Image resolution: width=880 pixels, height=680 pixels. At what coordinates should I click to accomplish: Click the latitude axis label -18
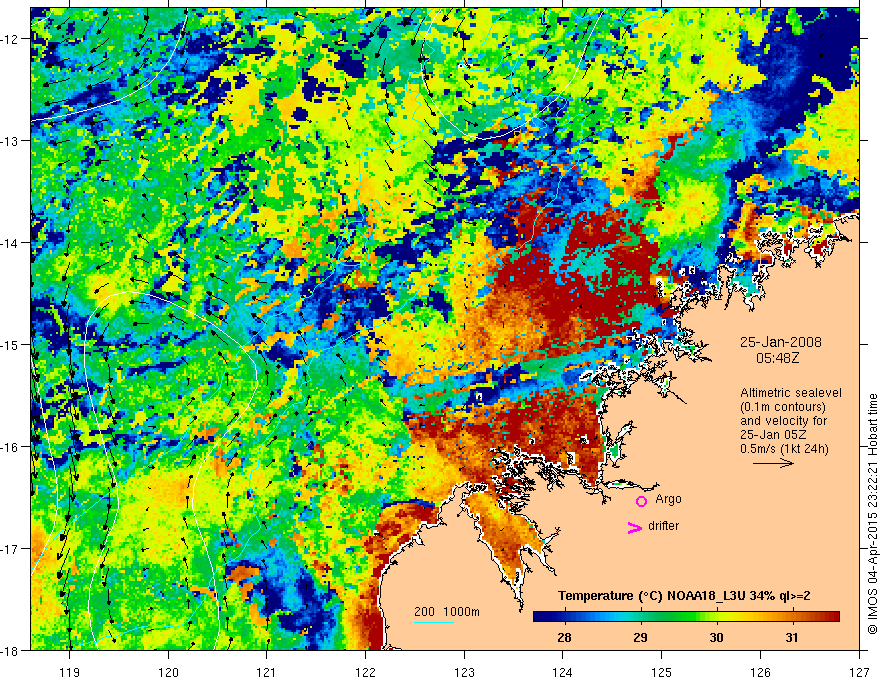(x=11, y=650)
